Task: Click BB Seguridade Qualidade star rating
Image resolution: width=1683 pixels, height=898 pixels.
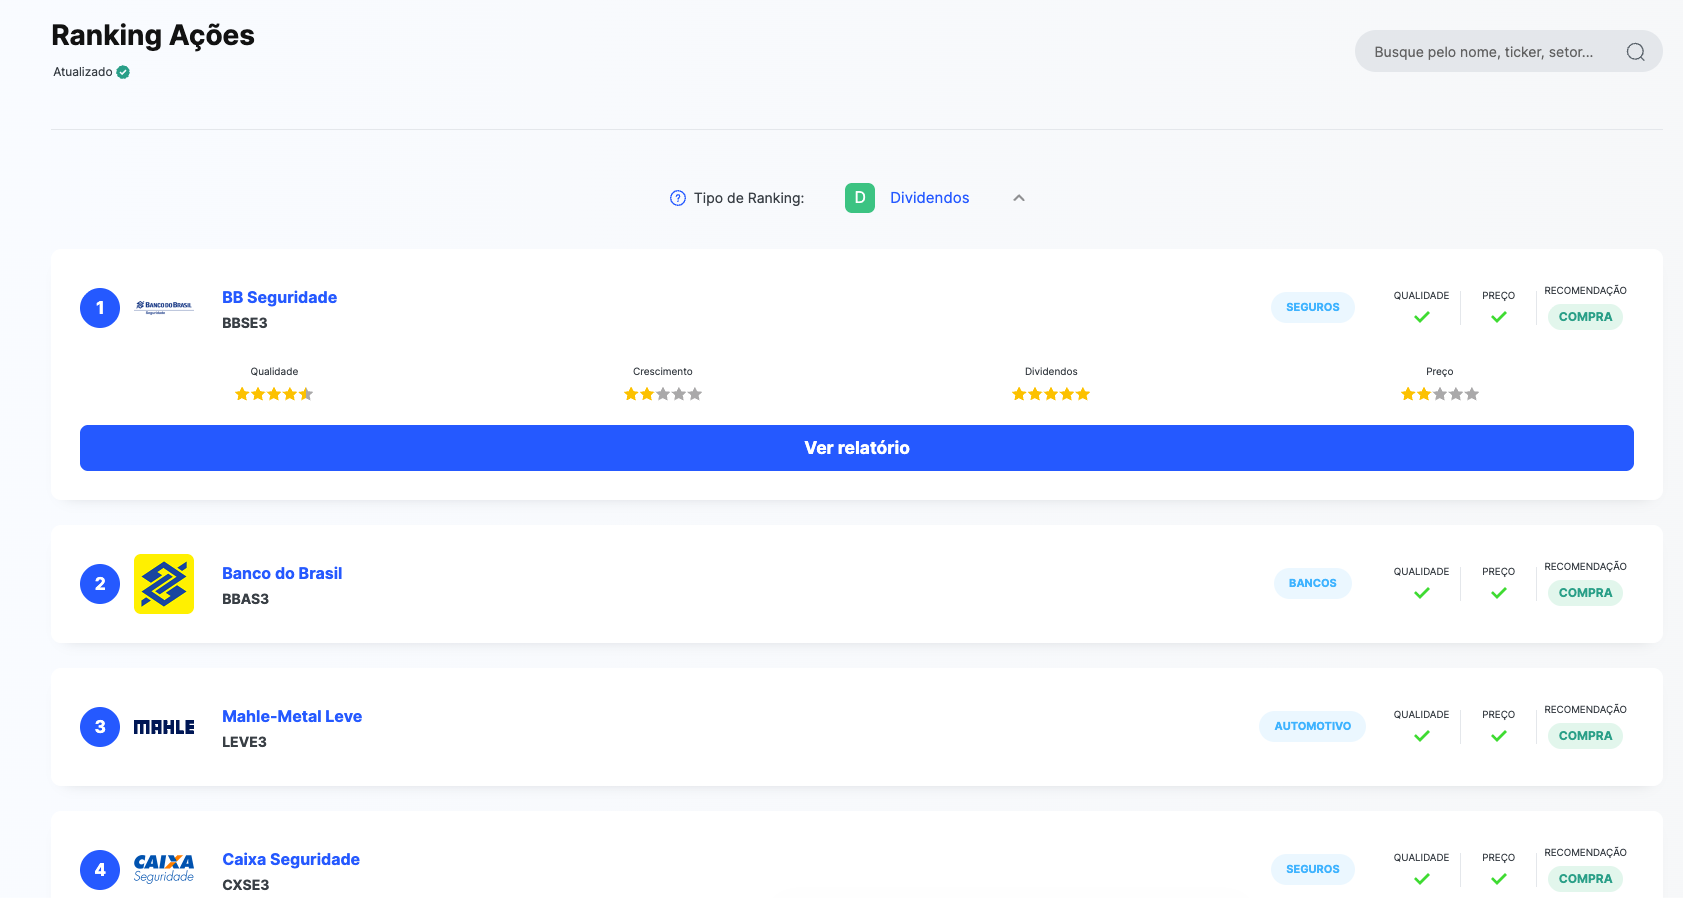Action: click(274, 394)
